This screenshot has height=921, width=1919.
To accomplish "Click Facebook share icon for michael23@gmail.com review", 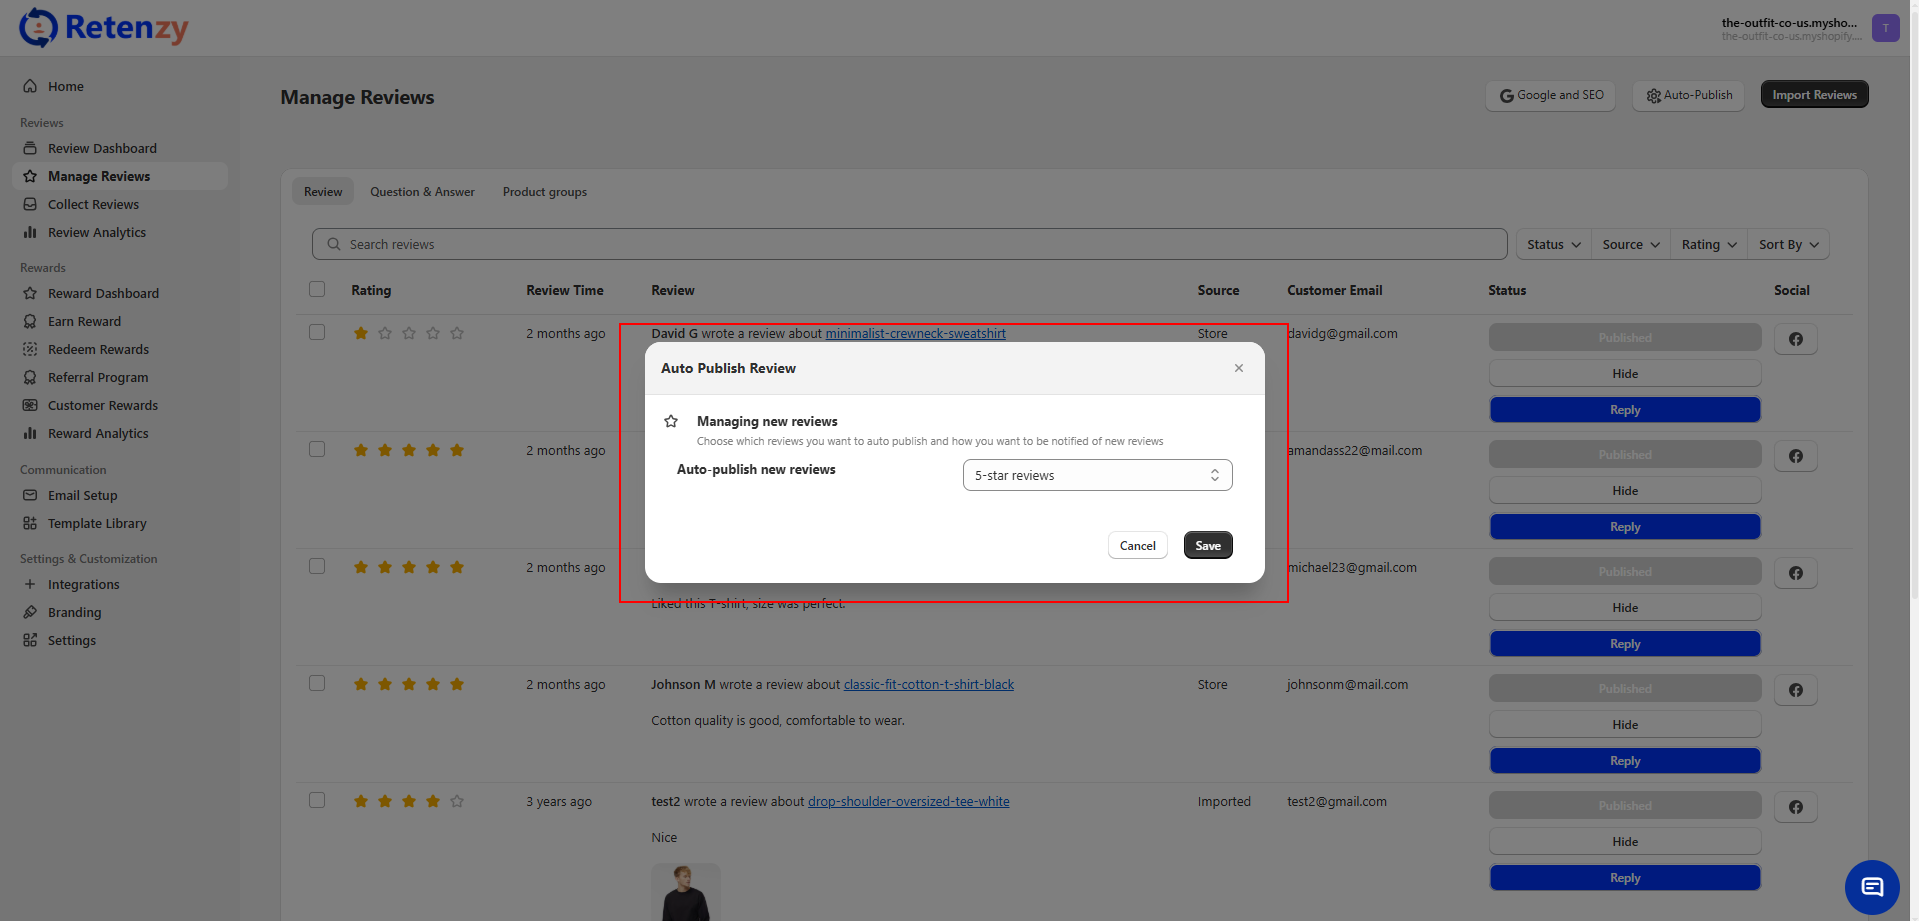I will pyautogui.click(x=1796, y=573).
